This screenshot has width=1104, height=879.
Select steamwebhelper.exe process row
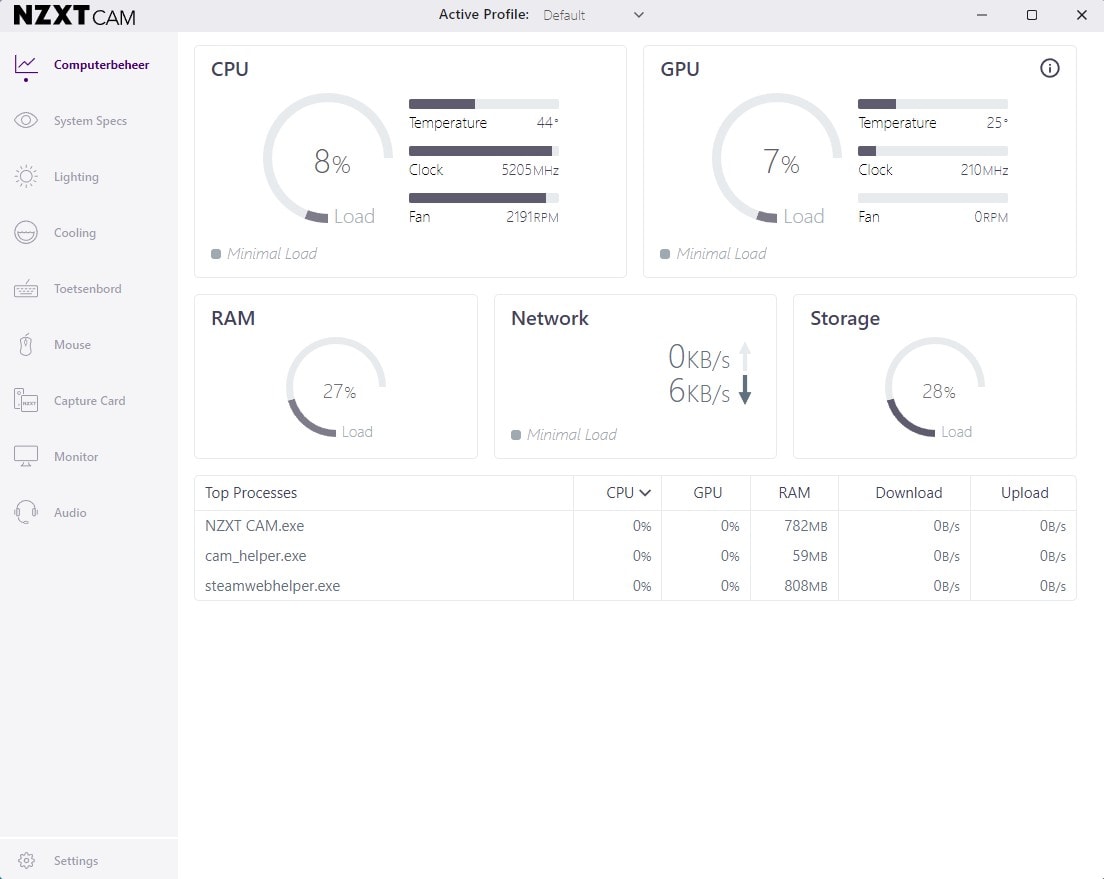(x=635, y=586)
